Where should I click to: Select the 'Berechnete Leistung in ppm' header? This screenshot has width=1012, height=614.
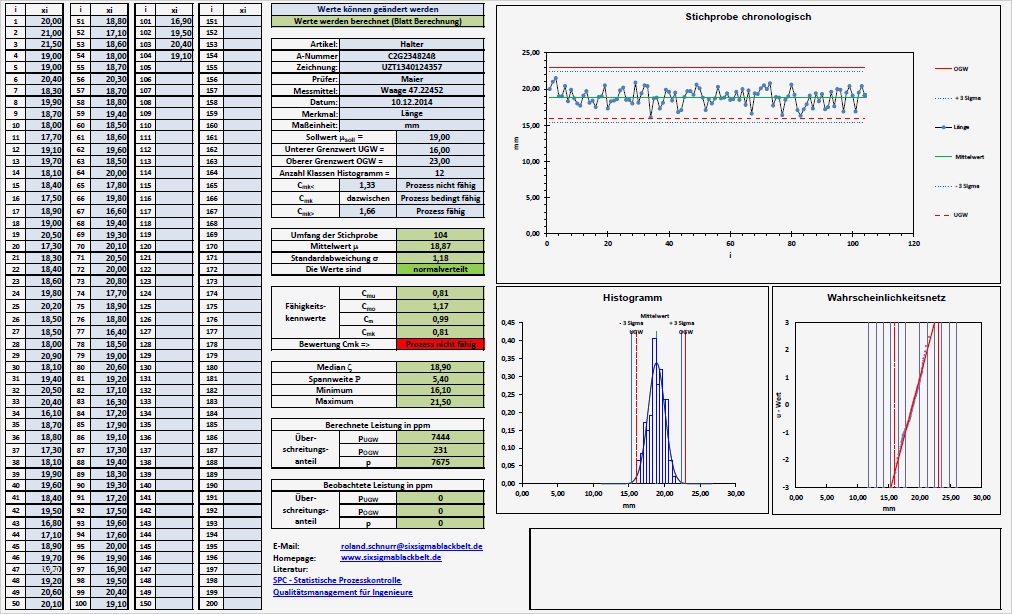point(378,425)
